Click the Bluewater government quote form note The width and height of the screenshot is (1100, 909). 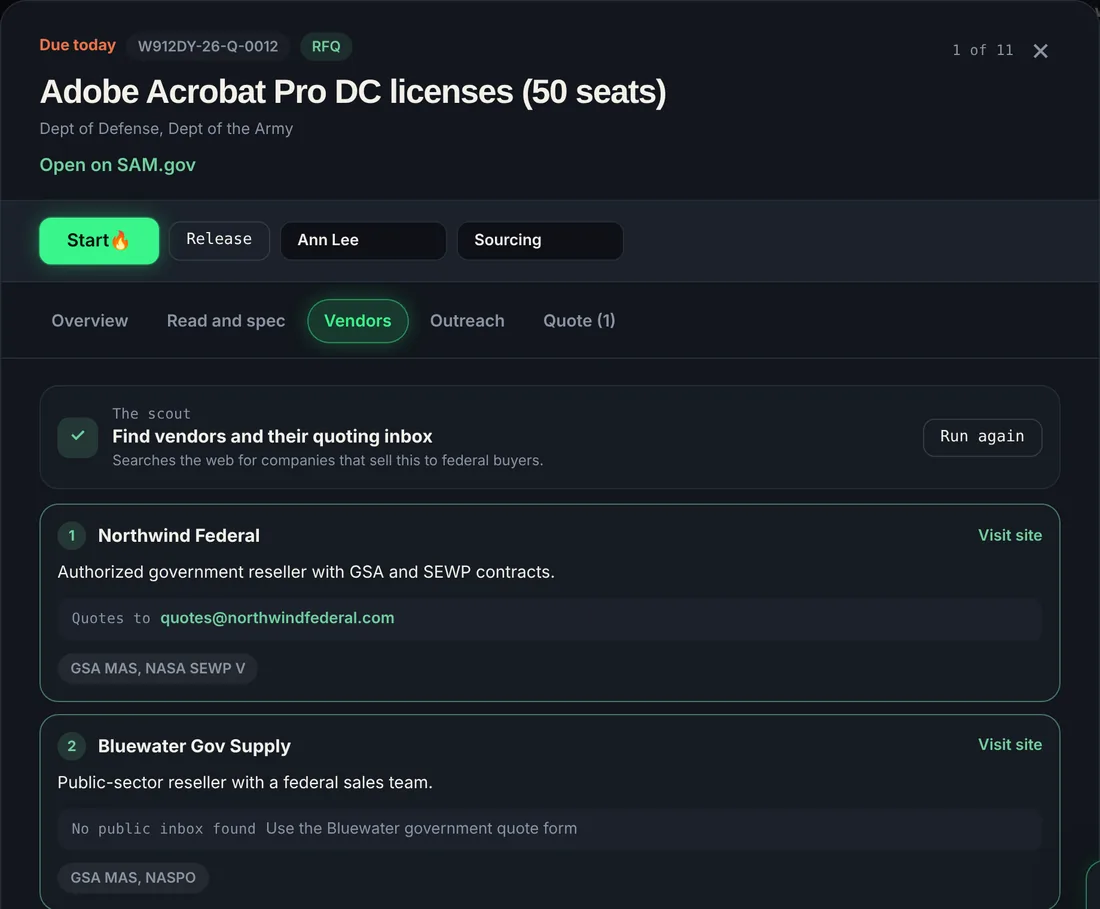point(422,828)
